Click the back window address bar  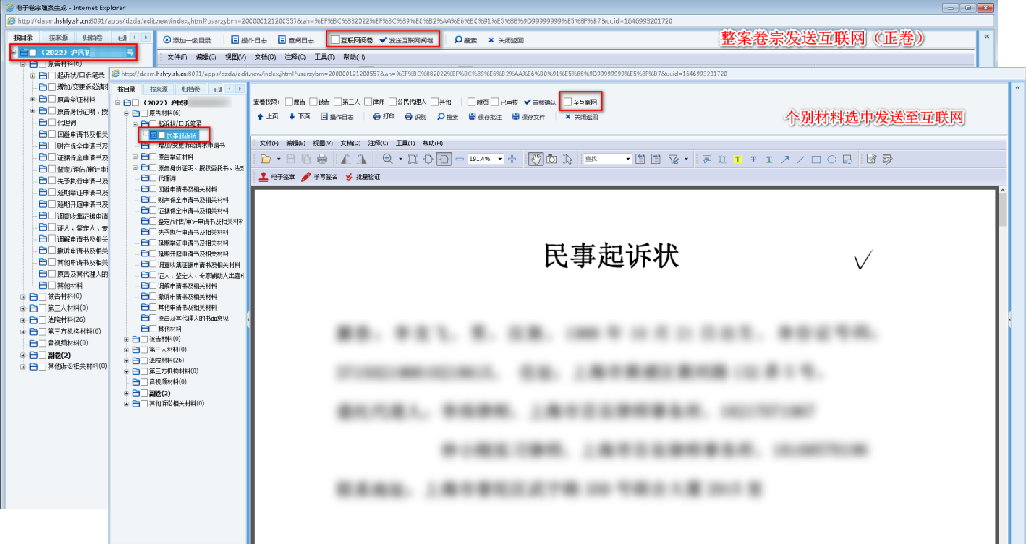[497, 22]
